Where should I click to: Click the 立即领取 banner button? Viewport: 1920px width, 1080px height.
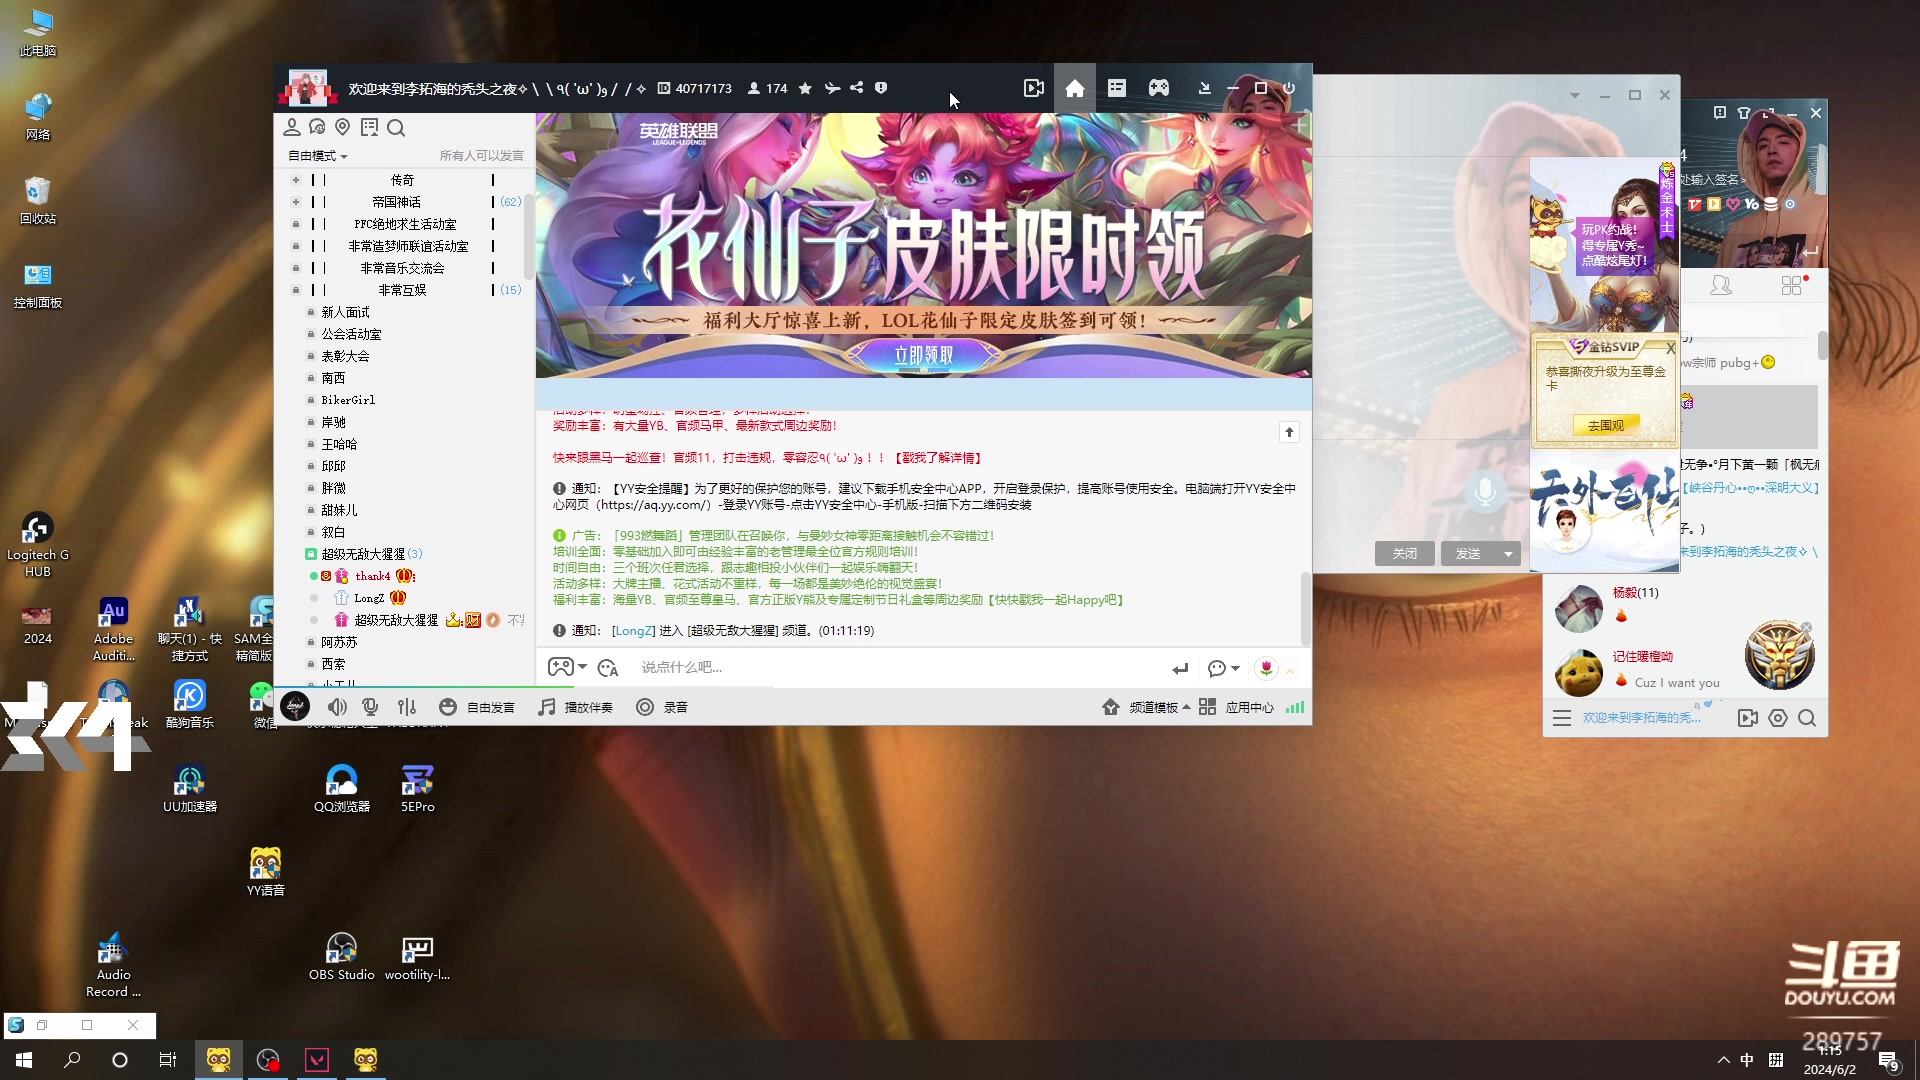pyautogui.click(x=924, y=355)
